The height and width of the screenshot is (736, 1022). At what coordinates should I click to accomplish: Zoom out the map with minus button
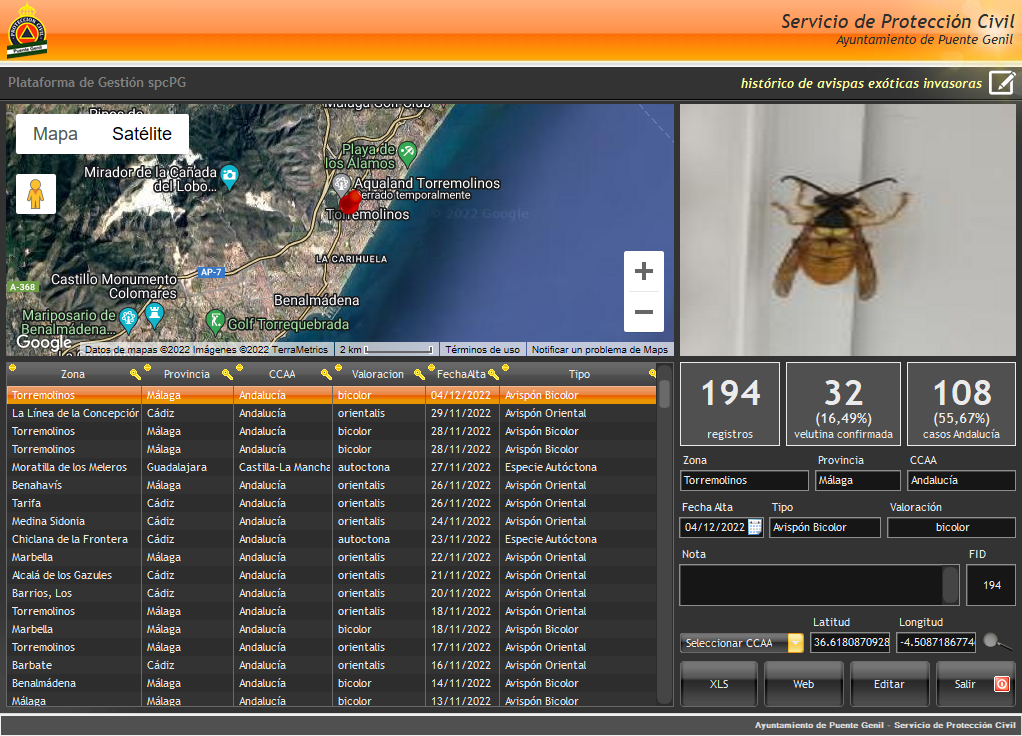pyautogui.click(x=644, y=312)
